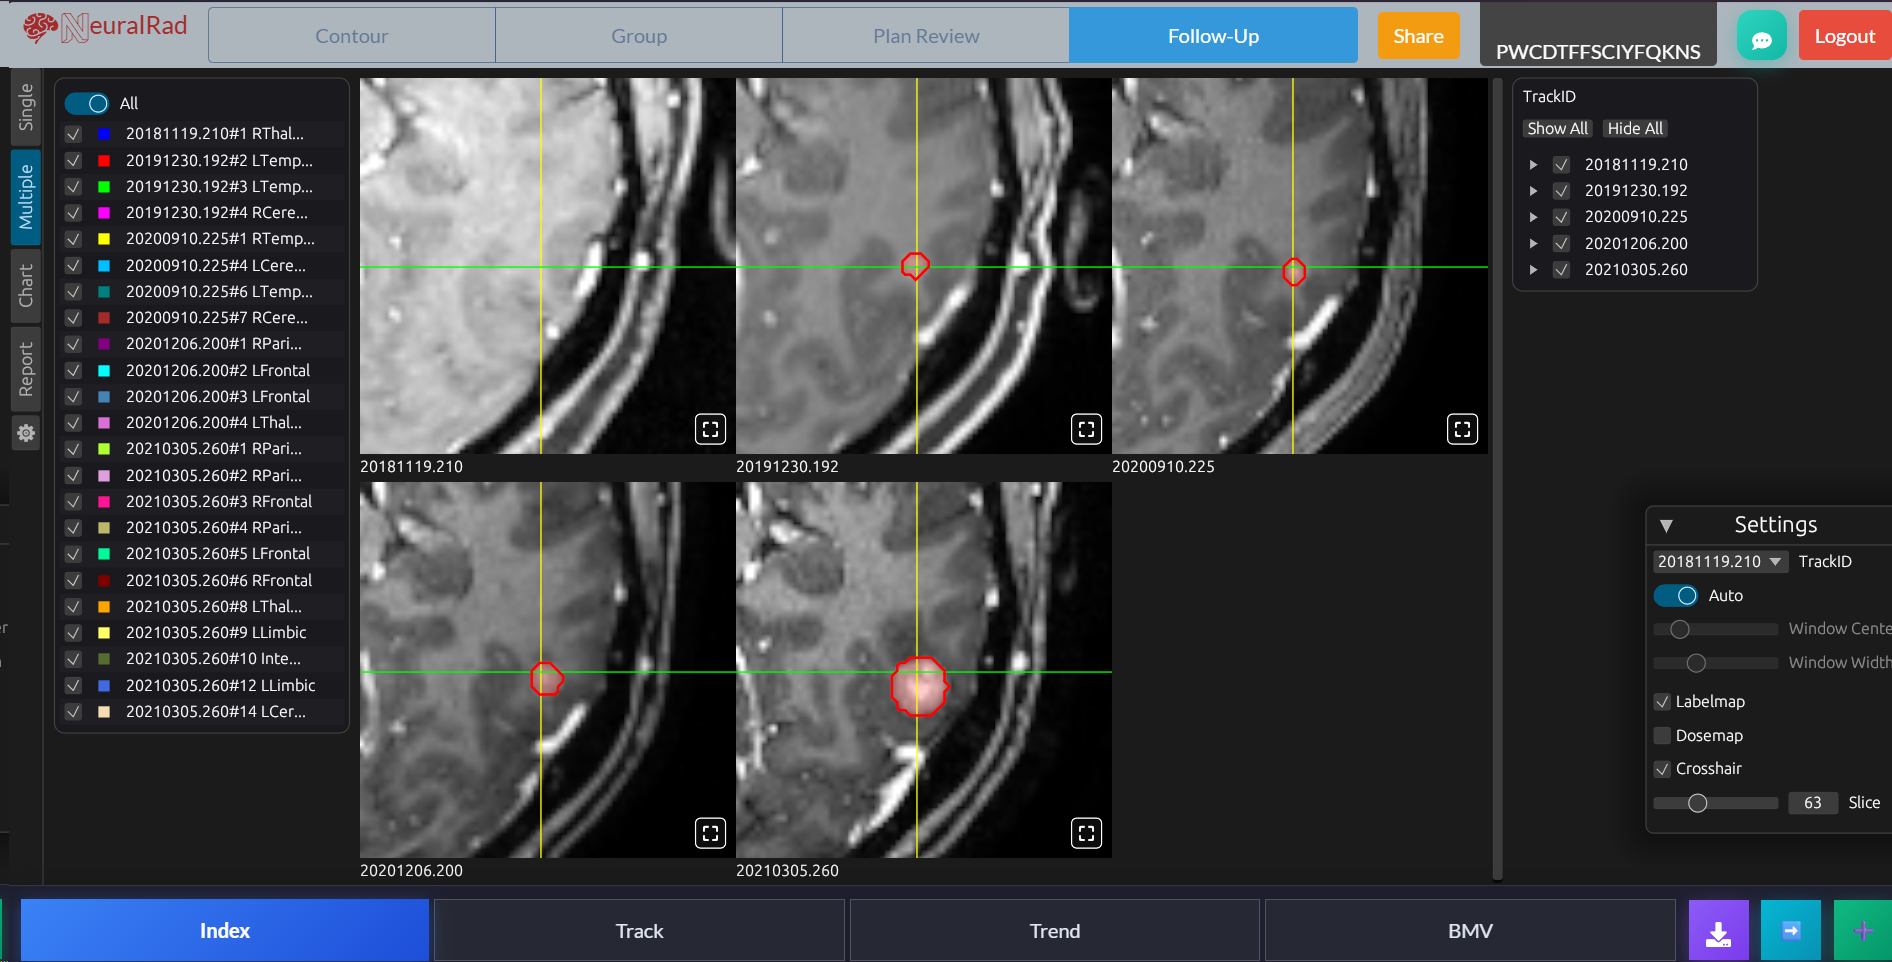Open the TrackID dropdown showing 20181119.210
The image size is (1892, 962).
1719,561
